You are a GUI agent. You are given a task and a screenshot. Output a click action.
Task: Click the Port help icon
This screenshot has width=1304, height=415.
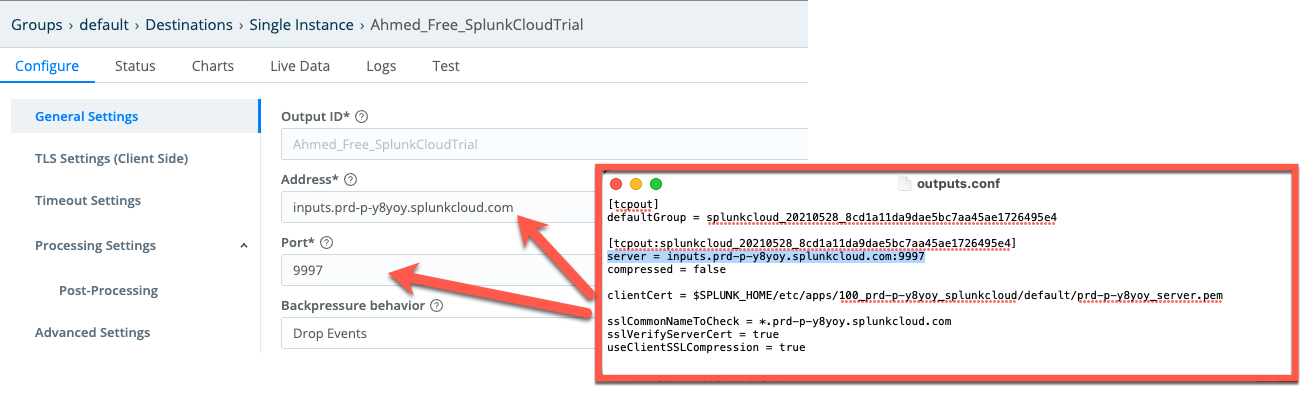coord(327,242)
